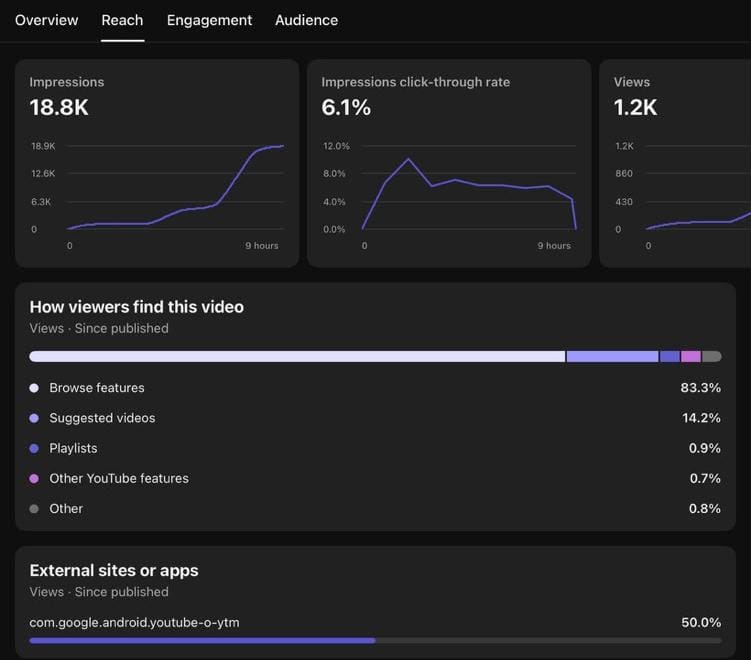Click the 4.0% axis label

point(334,202)
